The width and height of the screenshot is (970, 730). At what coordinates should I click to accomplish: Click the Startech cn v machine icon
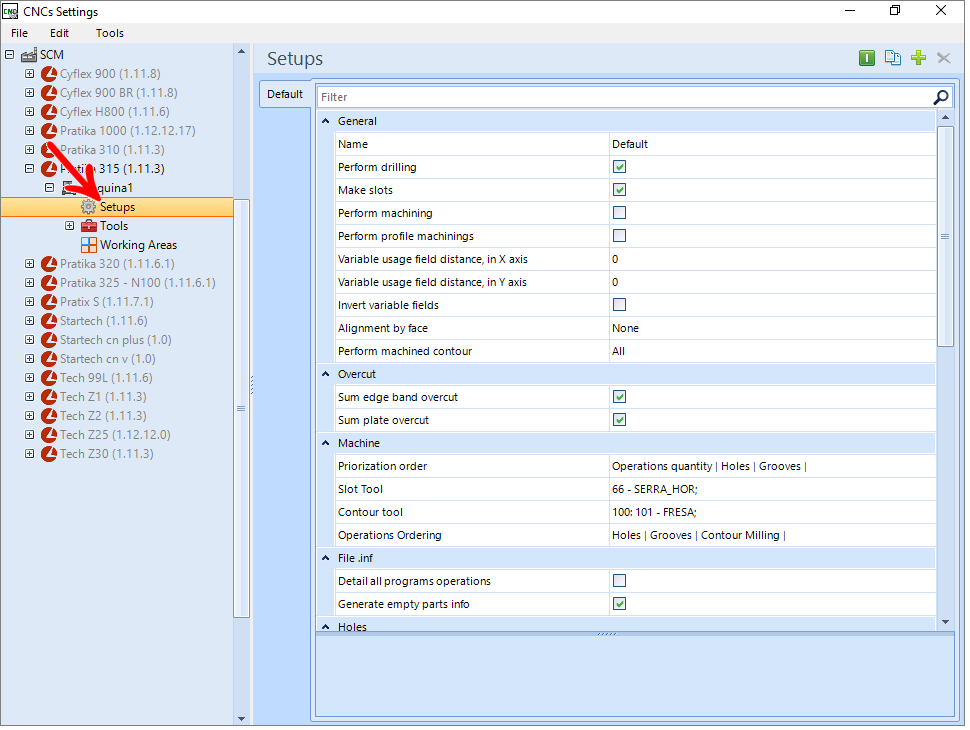(49, 359)
